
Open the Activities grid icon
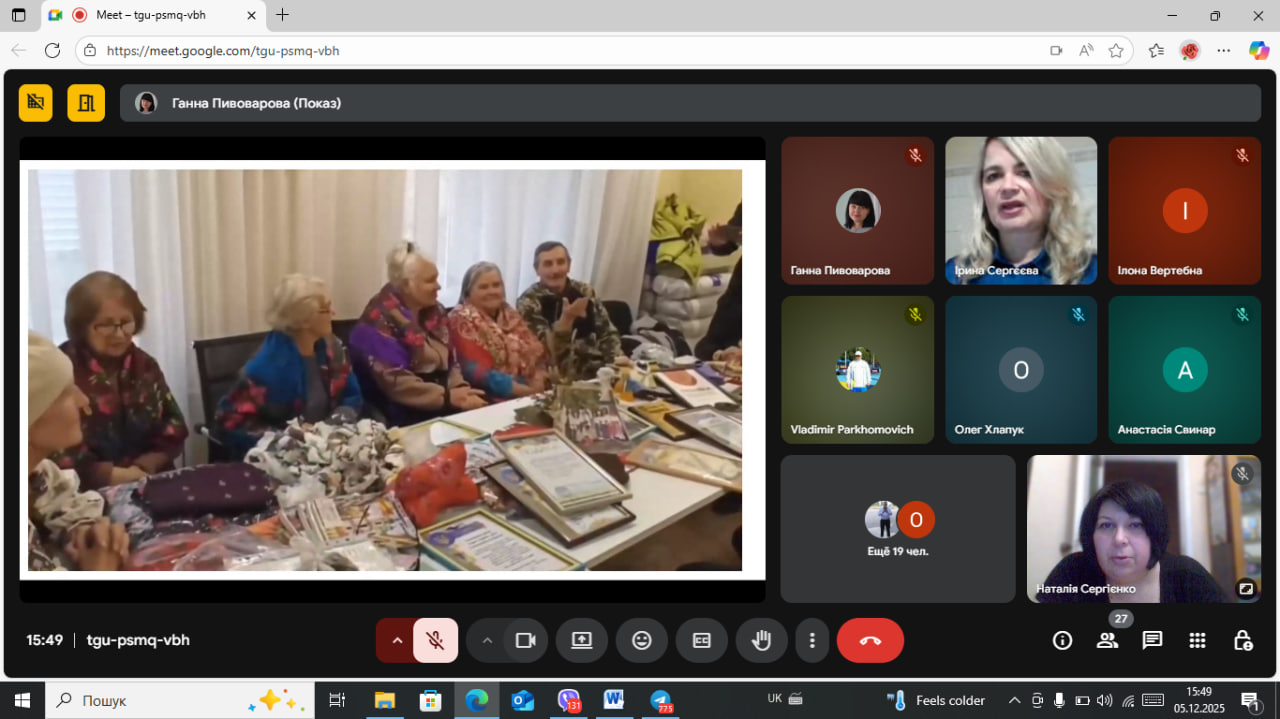(1197, 641)
